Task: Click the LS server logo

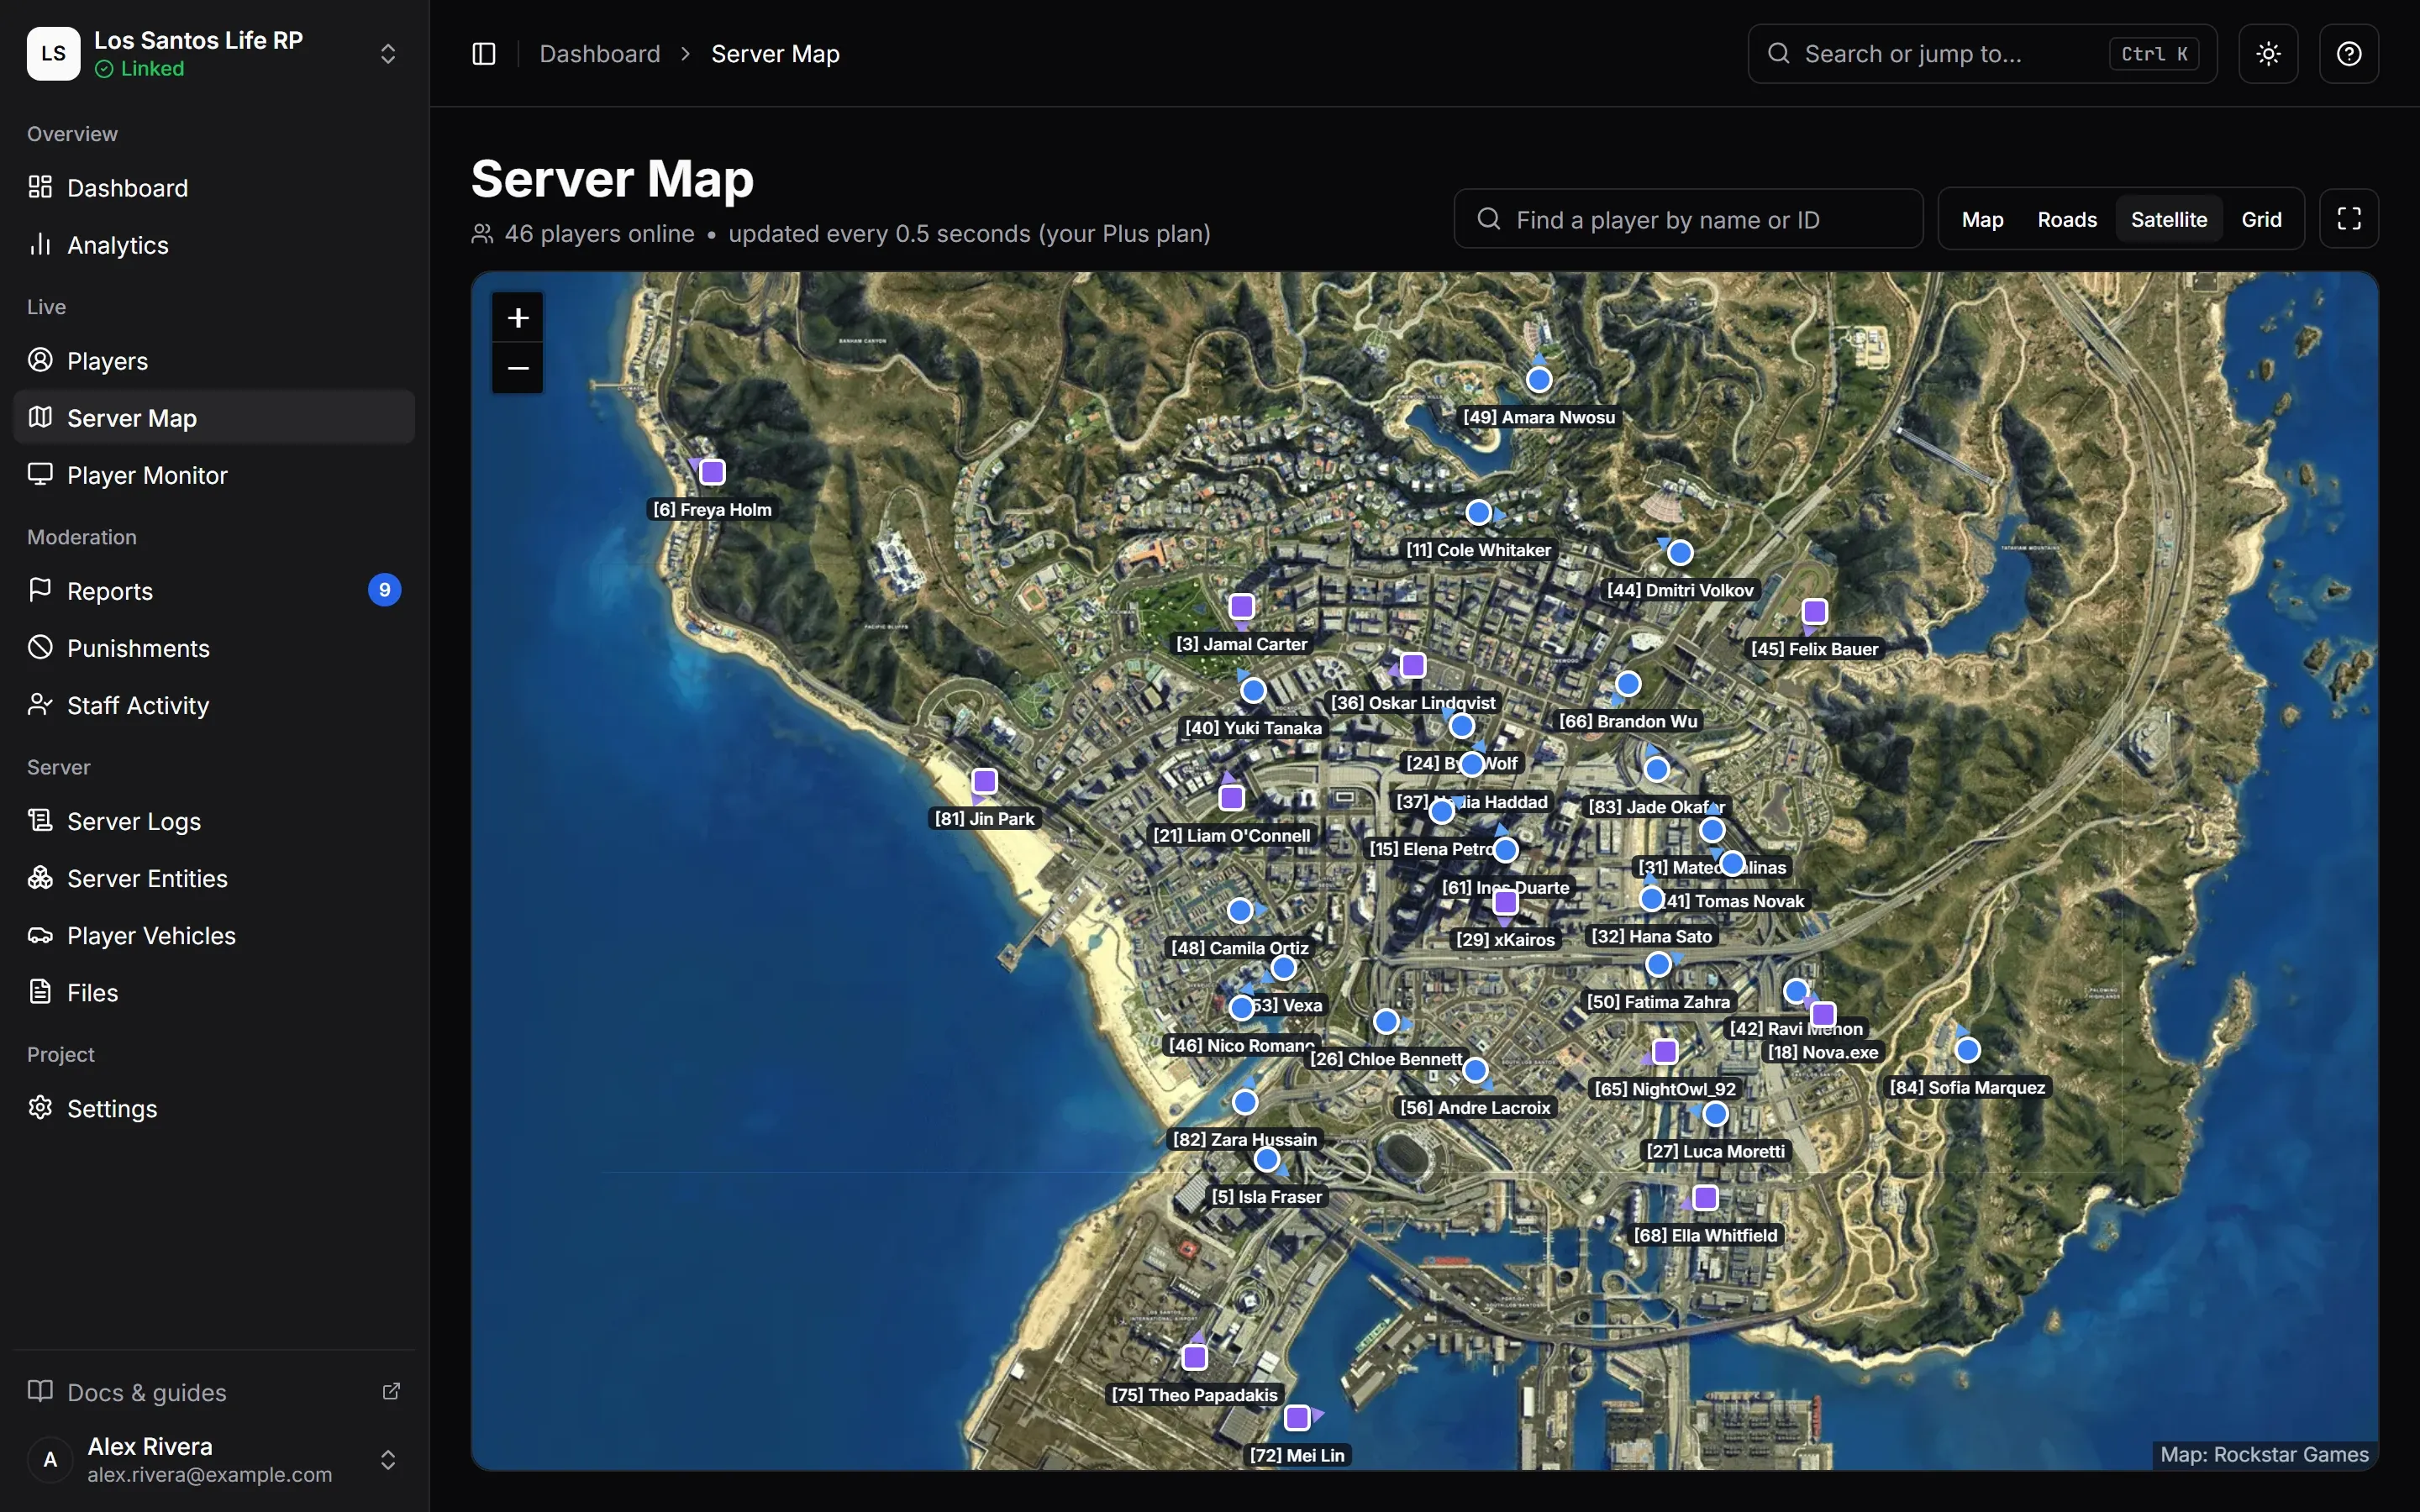Action: (x=53, y=54)
